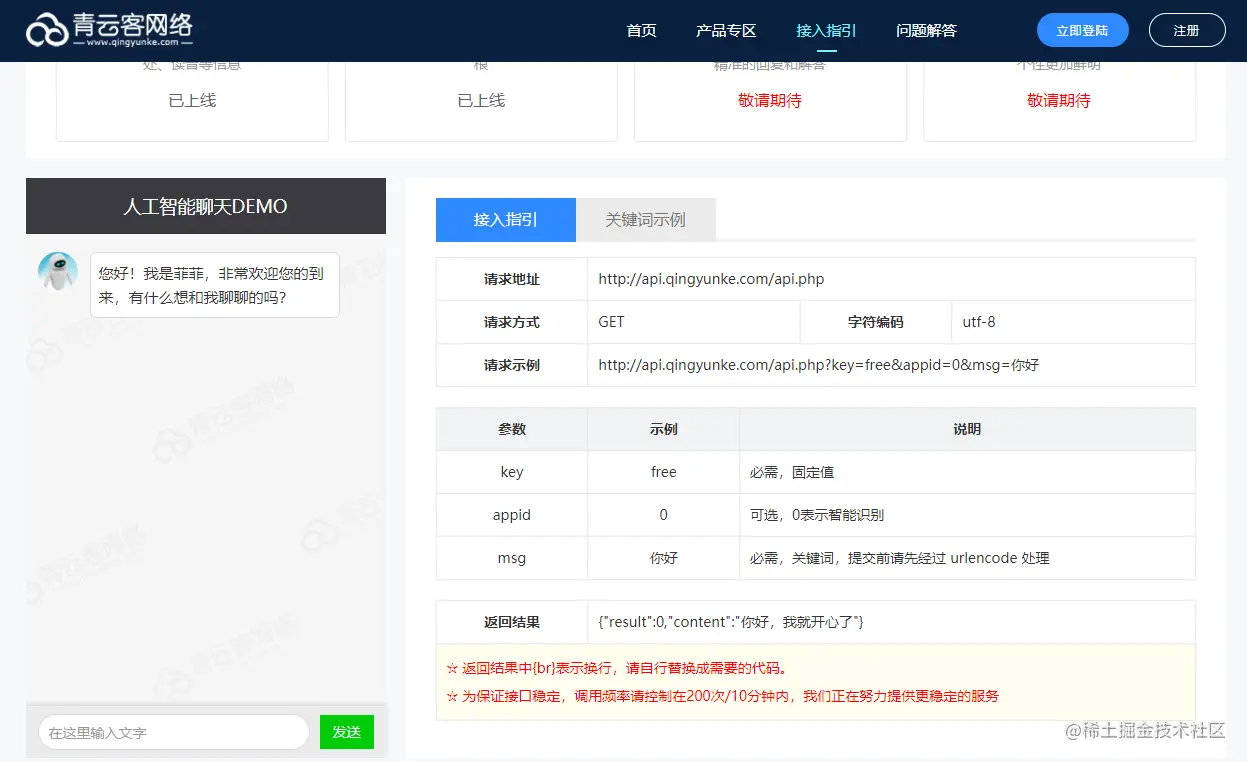Screen dimensions: 1247x762
Task: Click the second 已上线 status text
Action: (481, 100)
